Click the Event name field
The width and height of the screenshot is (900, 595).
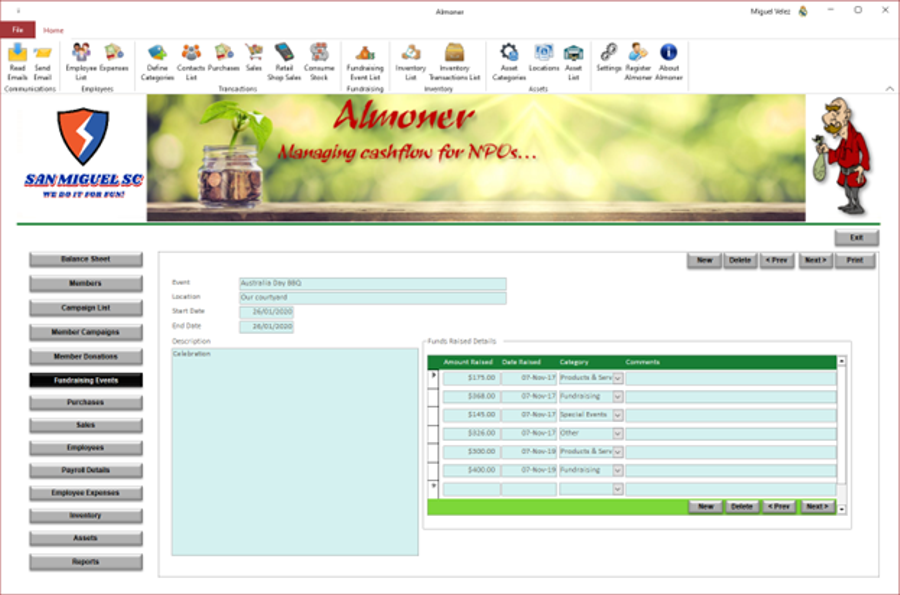pyautogui.click(x=373, y=283)
